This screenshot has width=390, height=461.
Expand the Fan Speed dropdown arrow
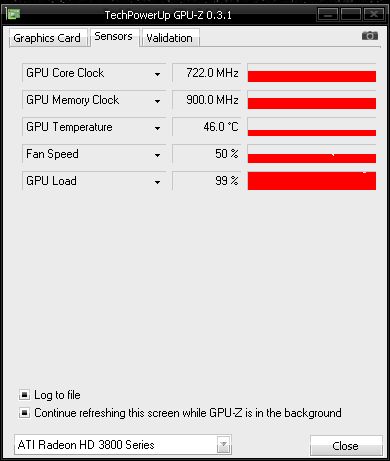pos(157,155)
